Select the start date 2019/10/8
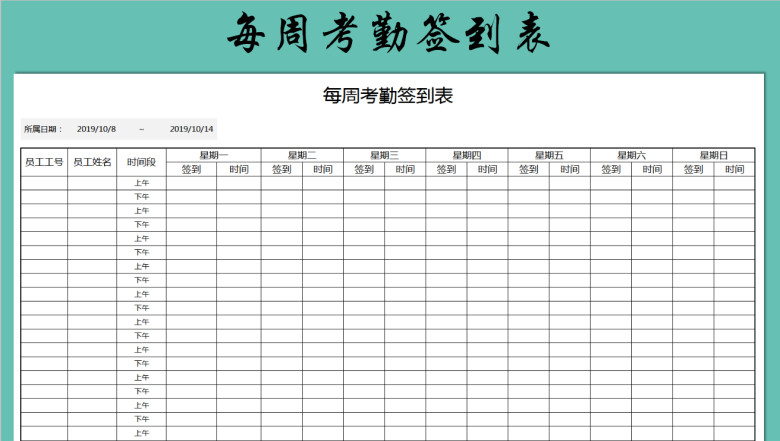The height and width of the screenshot is (441, 780). tap(97, 129)
